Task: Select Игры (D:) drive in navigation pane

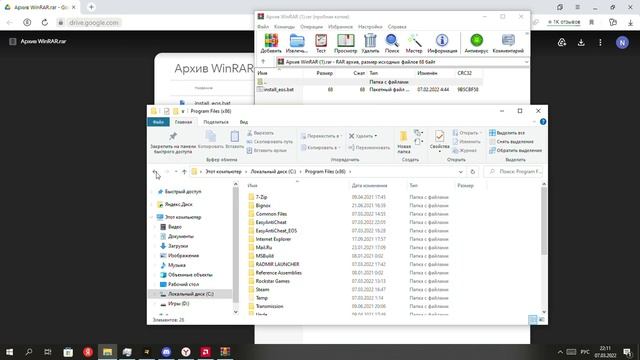Action: tap(178, 304)
